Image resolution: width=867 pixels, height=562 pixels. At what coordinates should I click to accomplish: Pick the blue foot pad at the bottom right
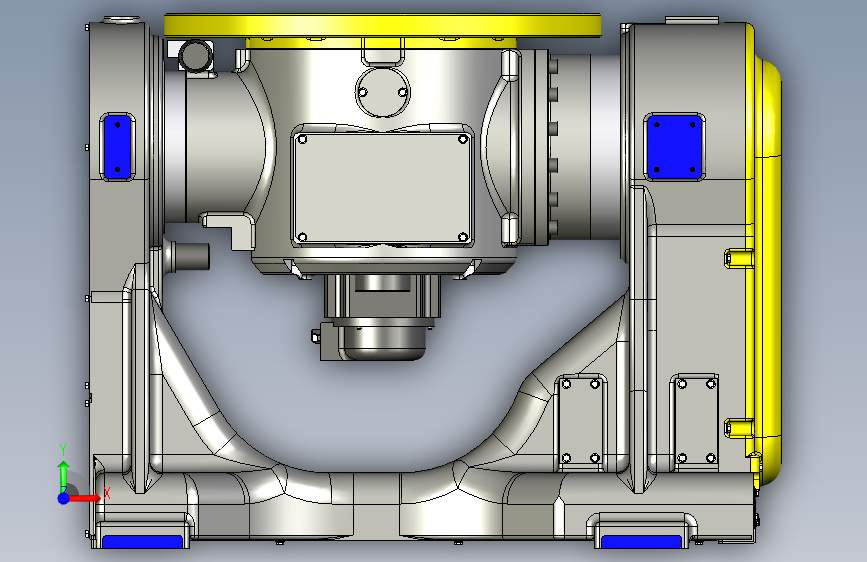[x=641, y=542]
